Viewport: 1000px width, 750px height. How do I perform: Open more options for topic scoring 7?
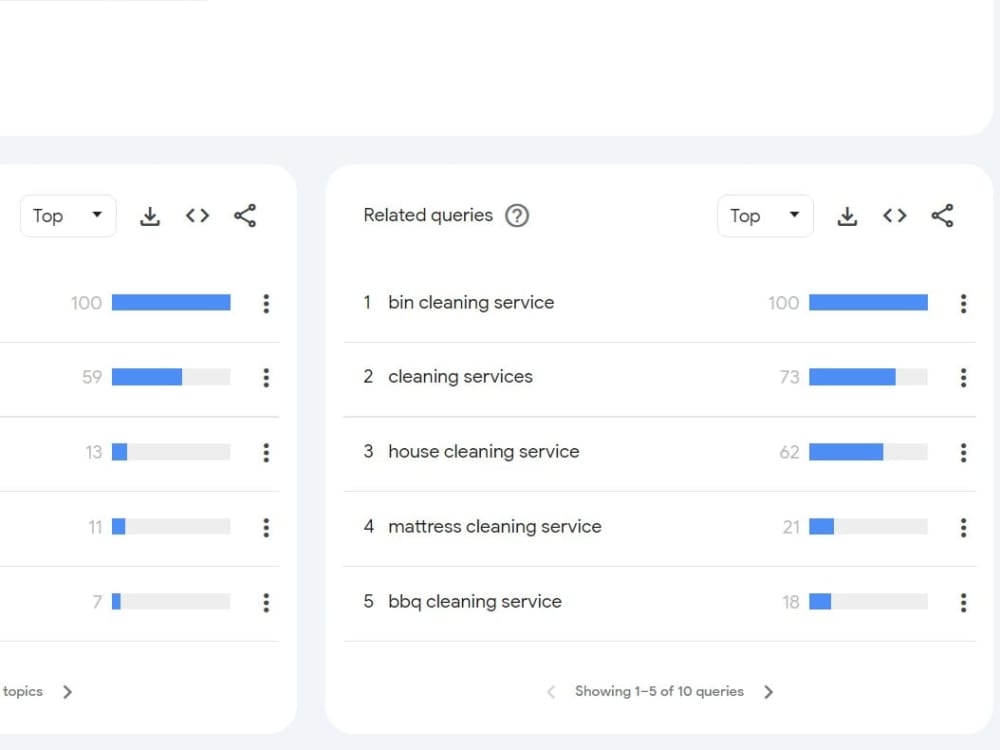click(x=266, y=603)
